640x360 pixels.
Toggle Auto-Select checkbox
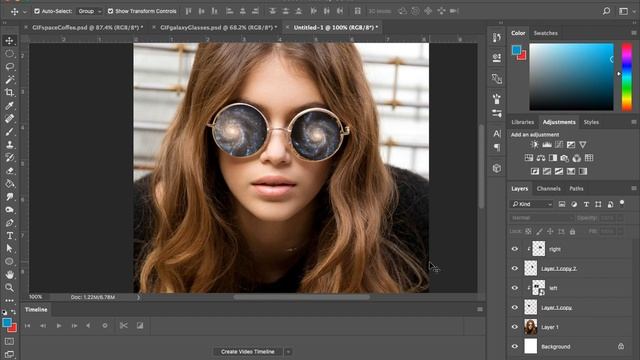[37, 11]
